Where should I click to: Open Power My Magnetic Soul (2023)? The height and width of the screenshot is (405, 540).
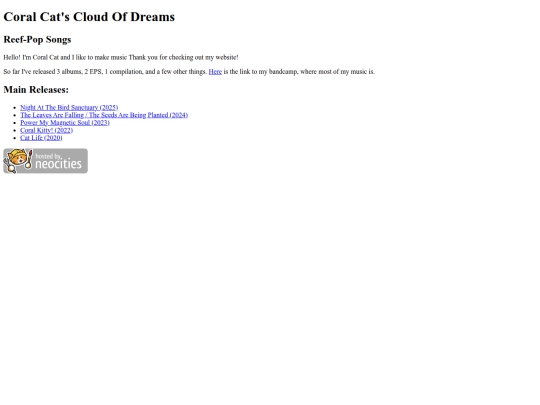click(65, 123)
